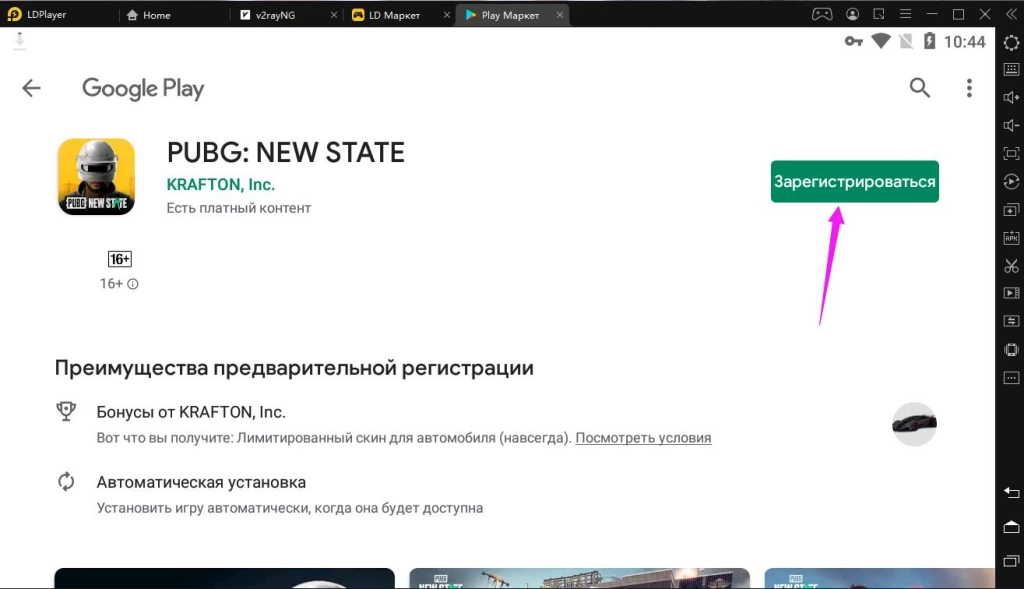This screenshot has height=589, width=1024.
Task: Open Google Play search
Action: click(919, 88)
